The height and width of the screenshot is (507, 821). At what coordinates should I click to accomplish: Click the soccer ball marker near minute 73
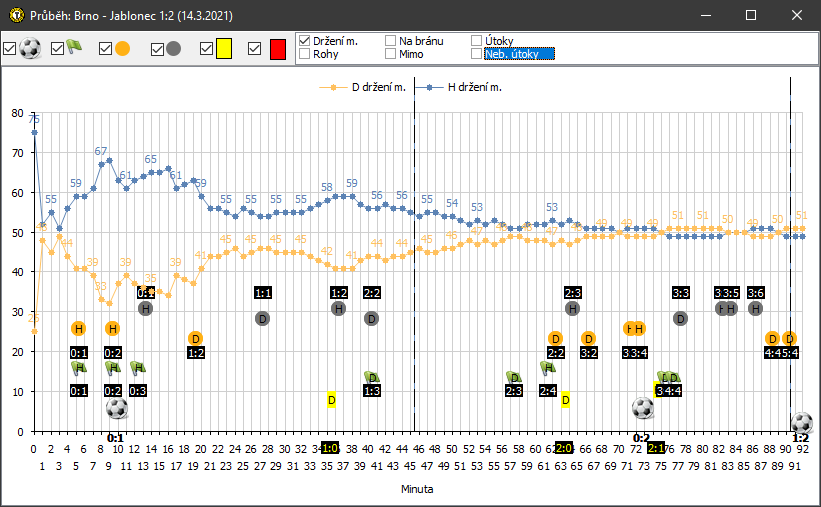click(x=643, y=408)
